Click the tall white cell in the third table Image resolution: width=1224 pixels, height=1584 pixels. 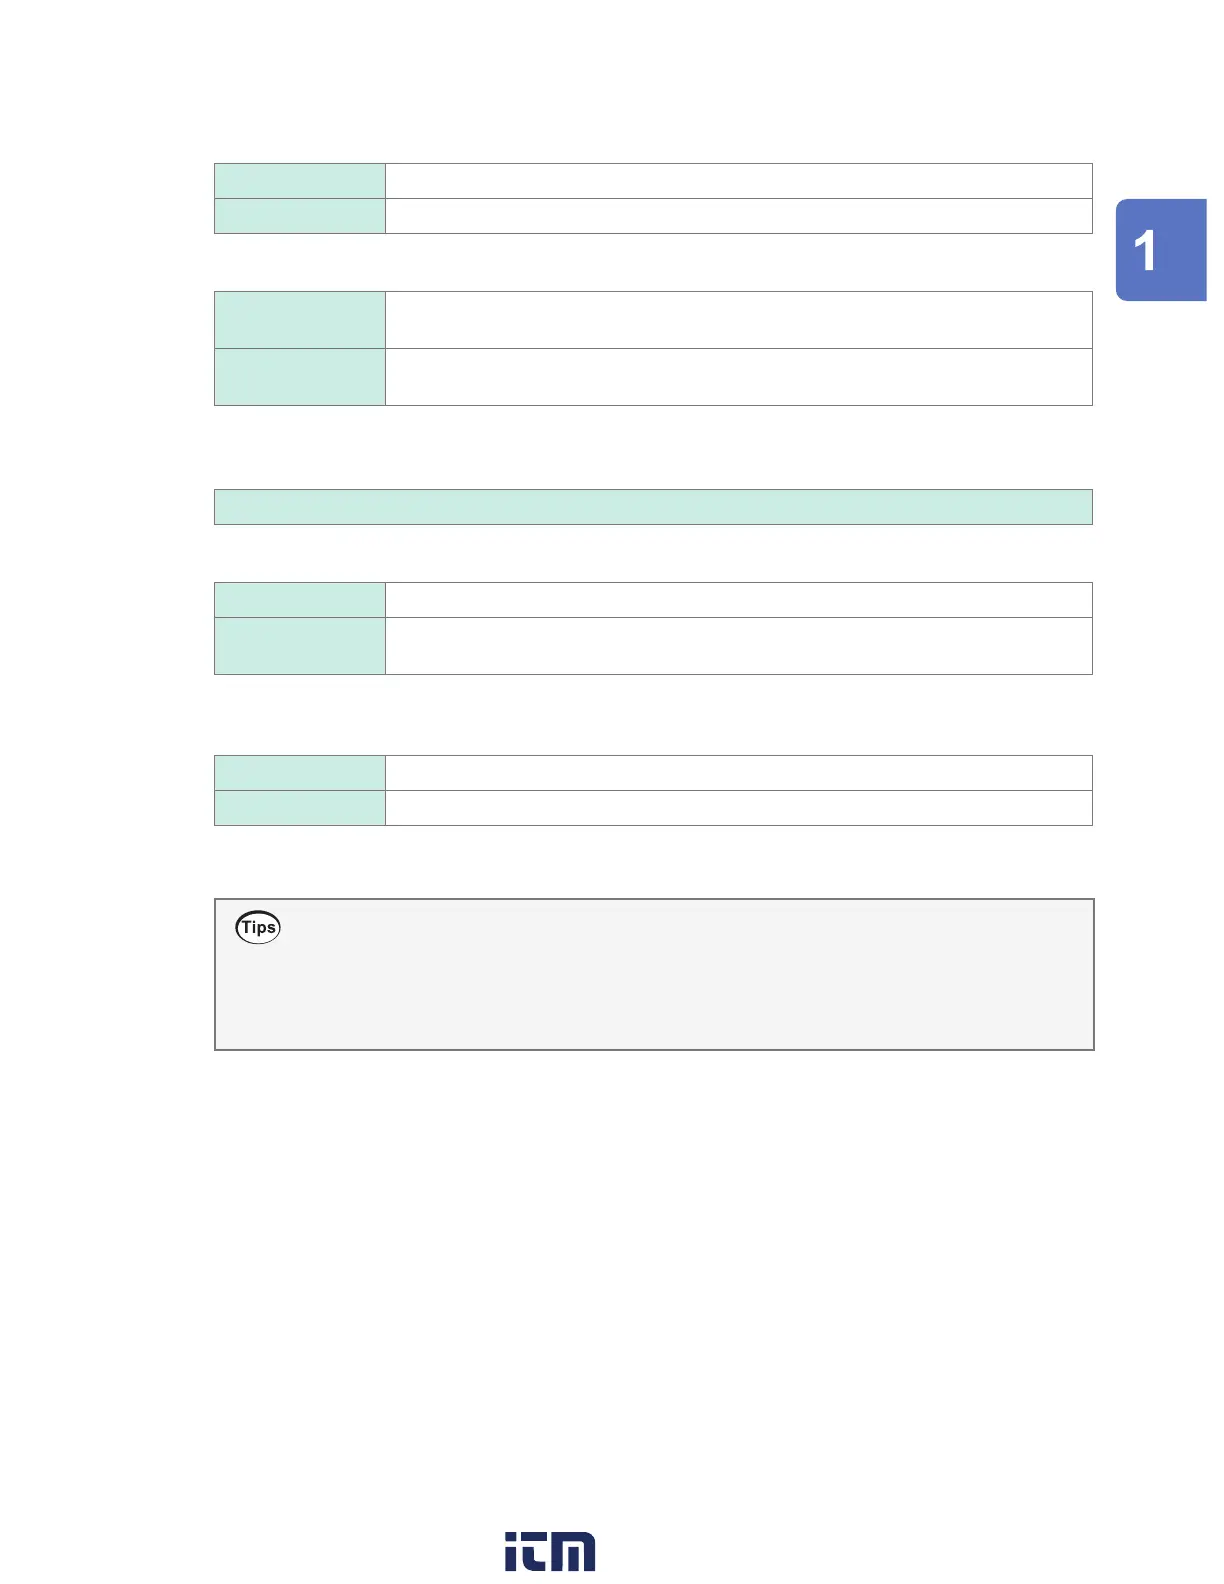coord(738,646)
